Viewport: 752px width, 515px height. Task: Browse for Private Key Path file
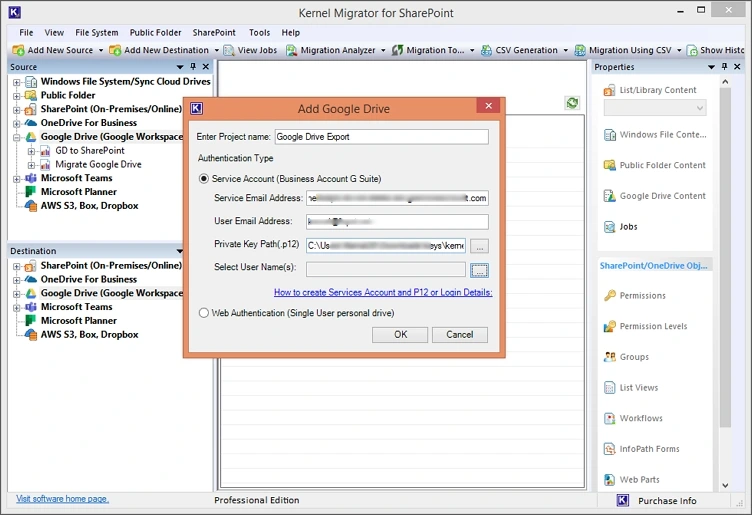tap(479, 246)
